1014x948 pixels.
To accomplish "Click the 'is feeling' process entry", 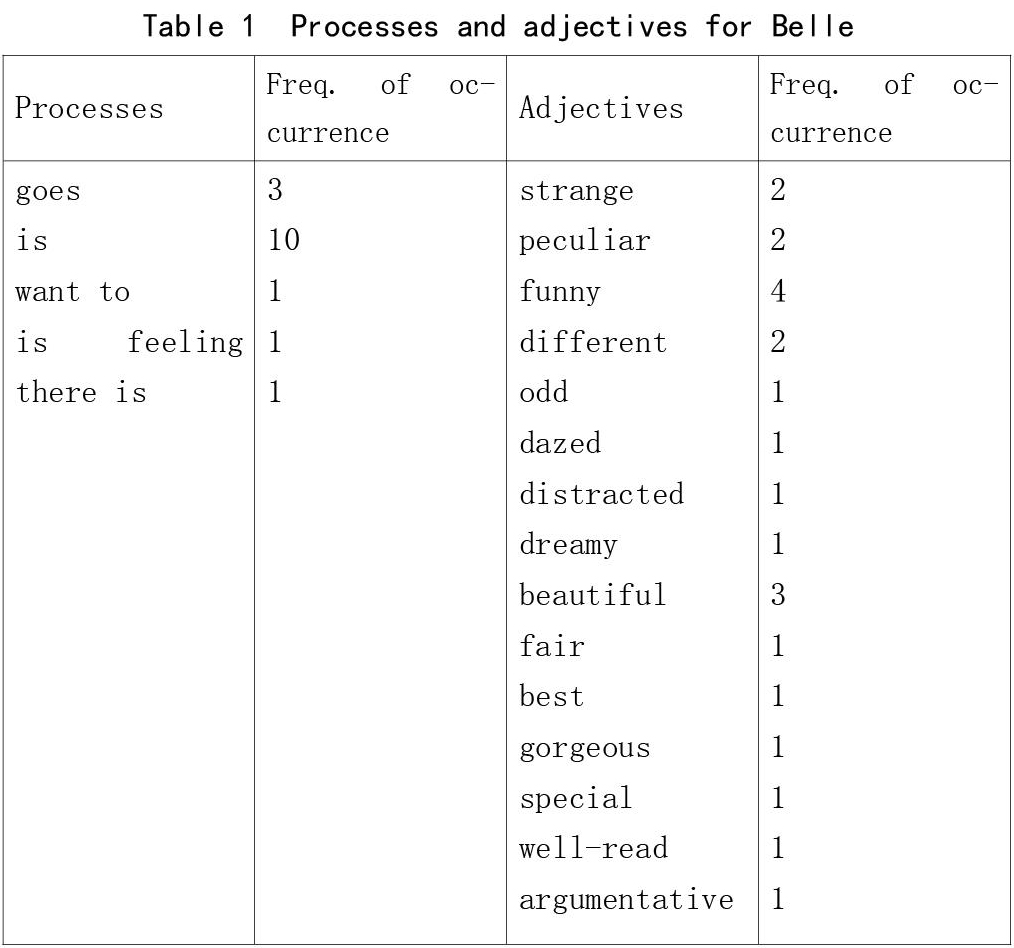I will point(129,343).
